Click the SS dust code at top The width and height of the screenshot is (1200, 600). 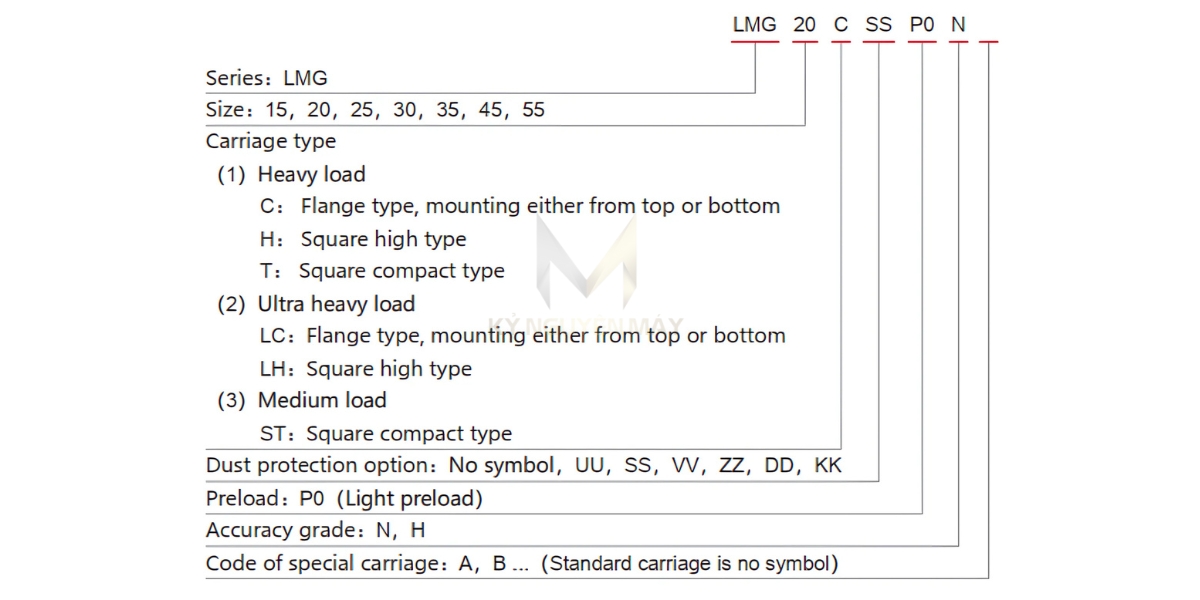(878, 25)
